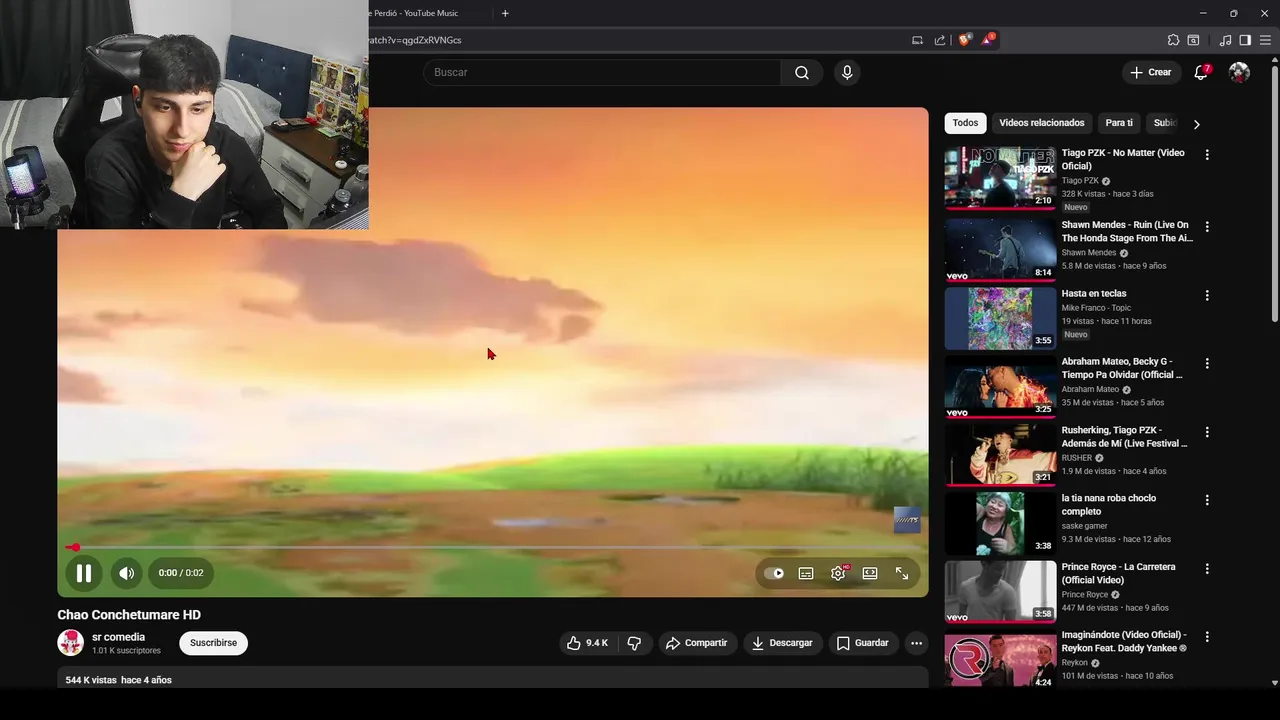This screenshot has width=1280, height=720.
Task: Open the notifications bell
Action: (1202, 72)
